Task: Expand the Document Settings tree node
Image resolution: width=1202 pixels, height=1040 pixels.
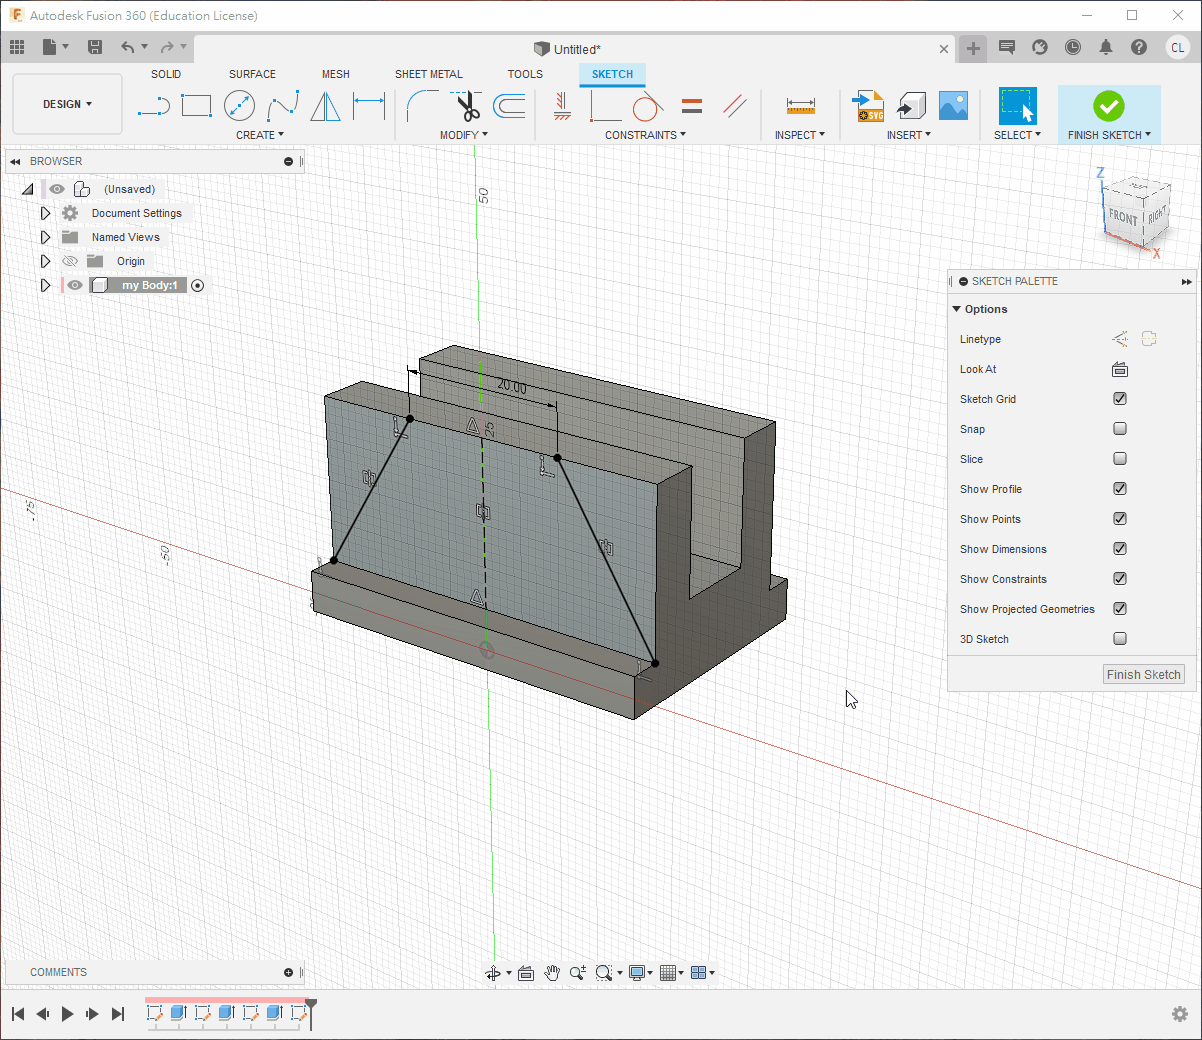Action: 45,213
